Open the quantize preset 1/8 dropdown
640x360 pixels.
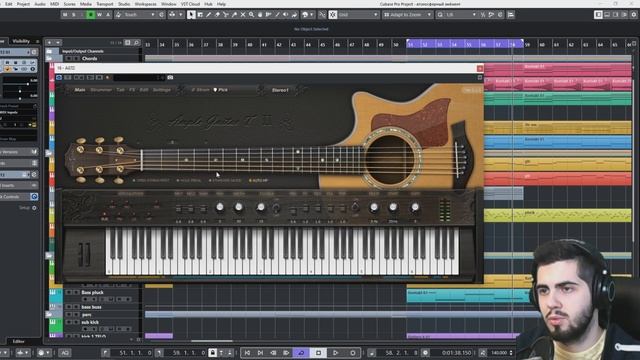pos(461,15)
